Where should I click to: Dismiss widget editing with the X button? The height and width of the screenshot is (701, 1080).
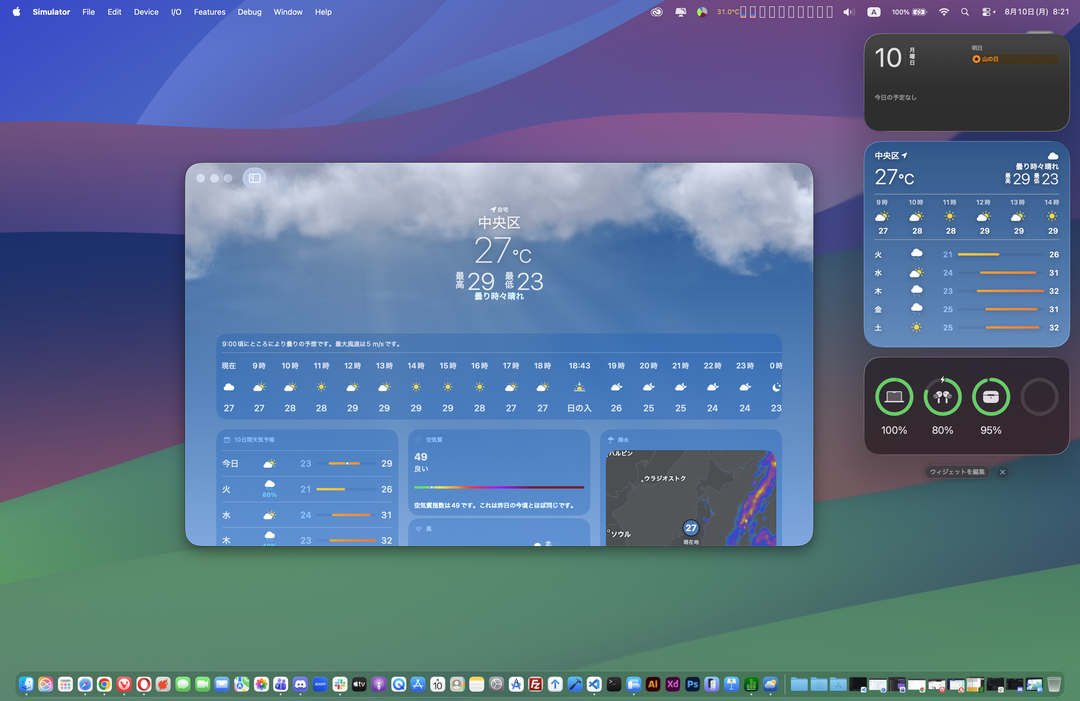1003,472
